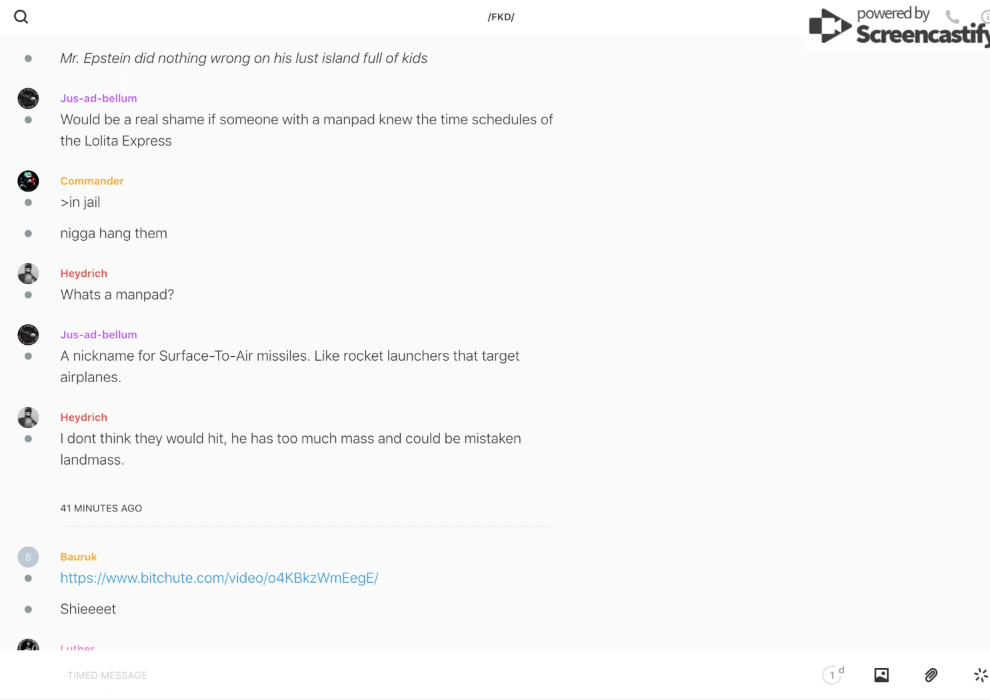This screenshot has height=700, width=990.
Task: Click the "Whats a manpad?" message
Action: click(x=117, y=295)
